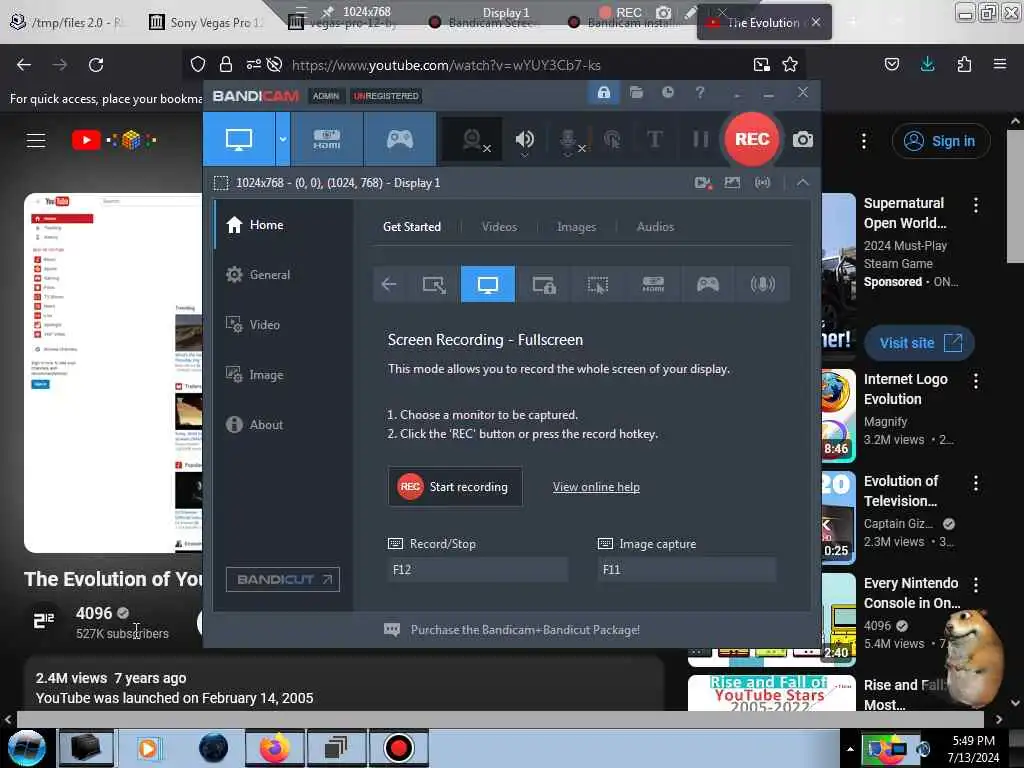The image size is (1024, 768).
Task: Click the YouTube logo
Action: (x=114, y=140)
